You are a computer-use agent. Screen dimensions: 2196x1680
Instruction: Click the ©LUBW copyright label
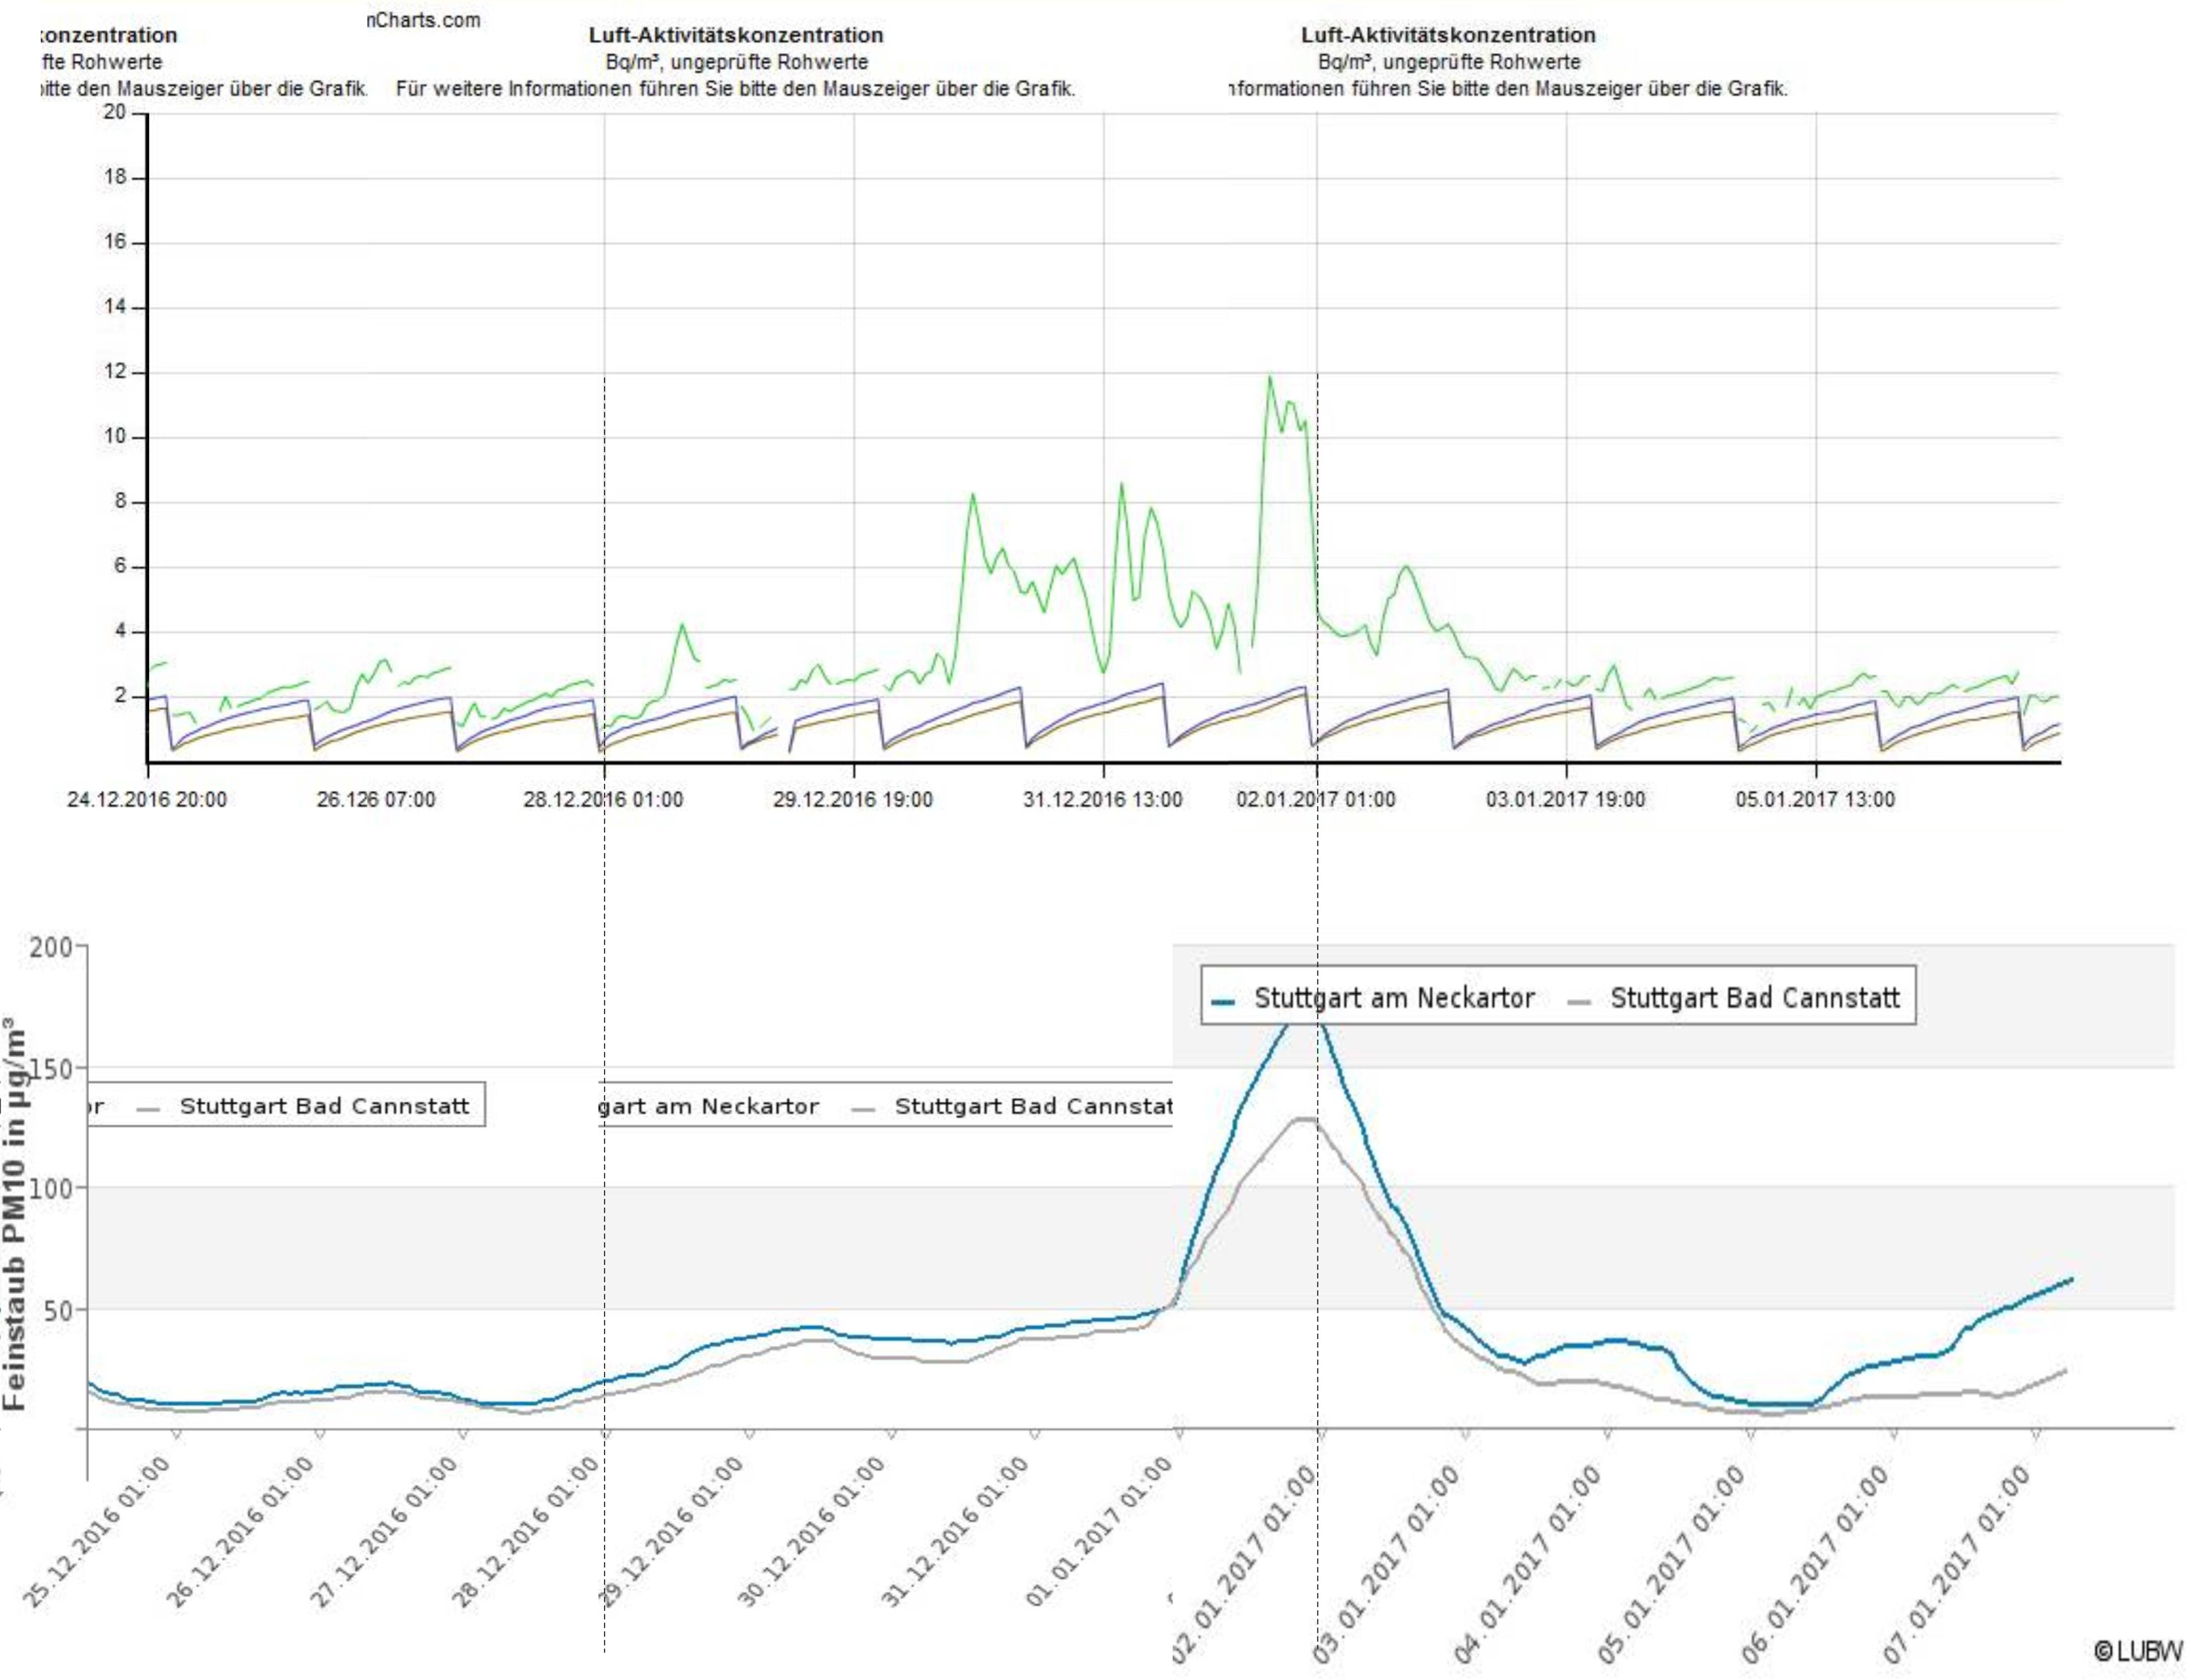(x=2138, y=1651)
